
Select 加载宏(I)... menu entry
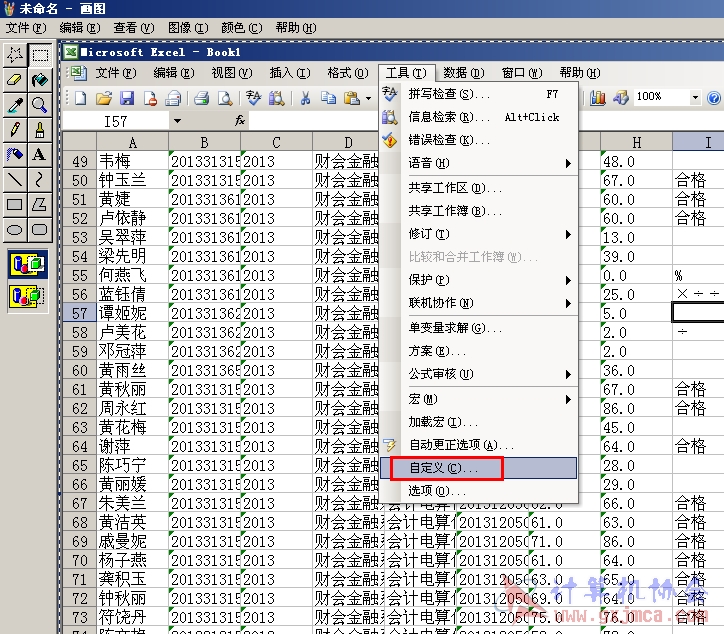478,422
